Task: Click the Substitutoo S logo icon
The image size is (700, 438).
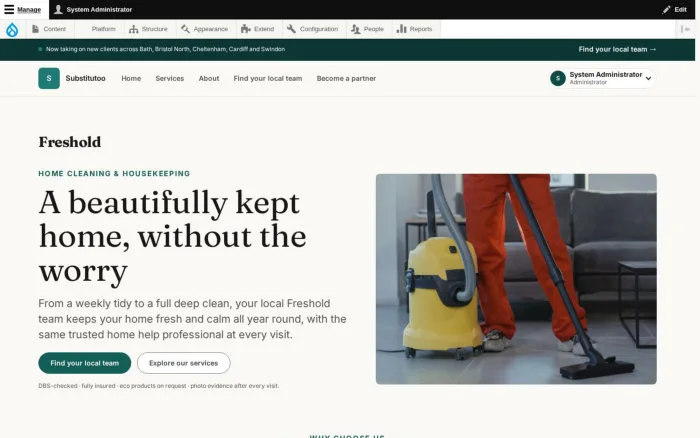Action: 49,78
